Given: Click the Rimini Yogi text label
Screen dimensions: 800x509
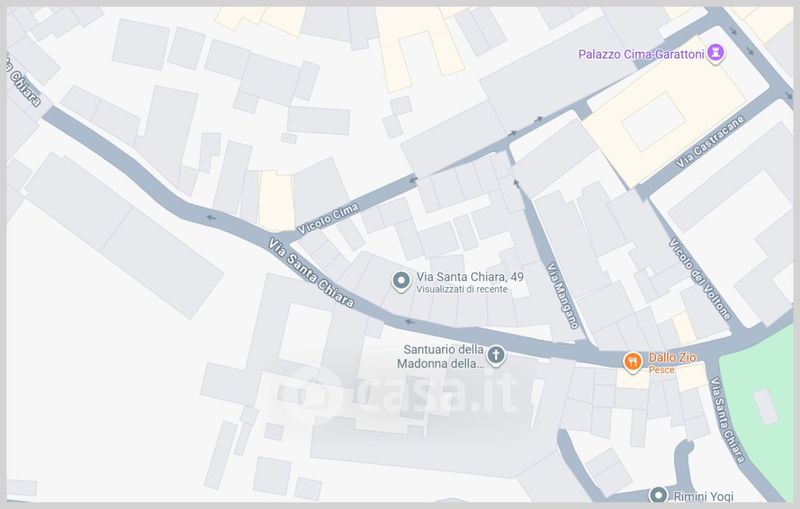Looking at the screenshot, I should point(703,496).
